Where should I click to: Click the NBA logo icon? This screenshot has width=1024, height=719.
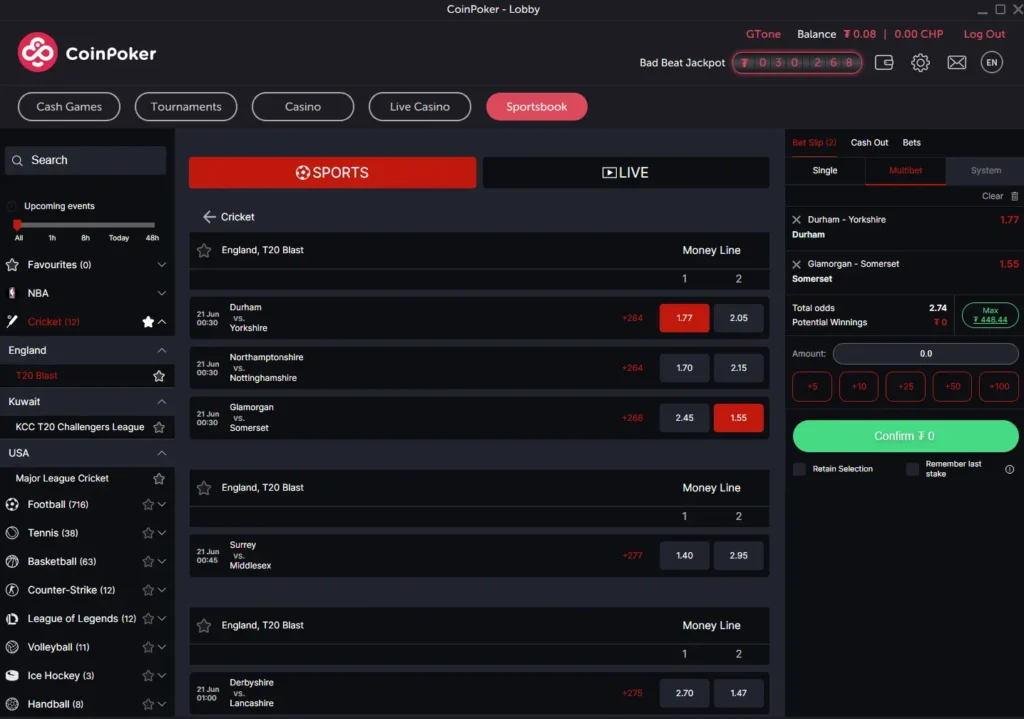12,293
